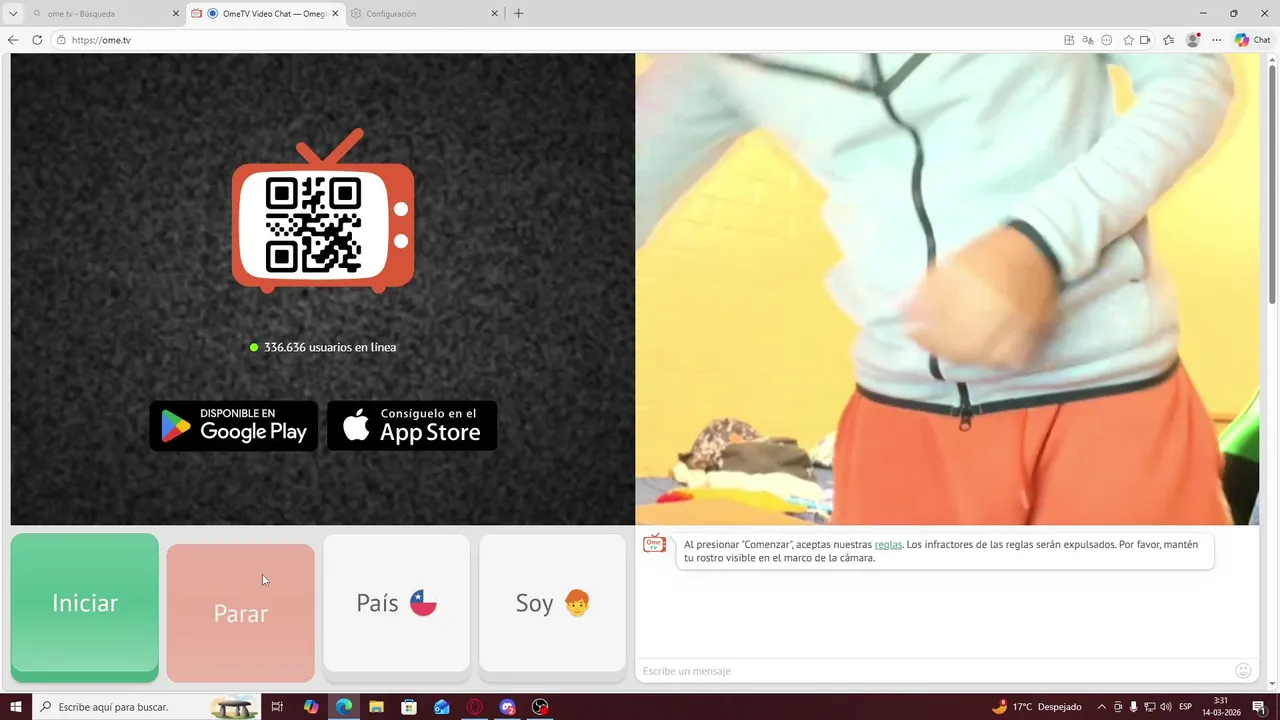This screenshot has height=720, width=1280.
Task: Open the browser profile avatar
Action: [1192, 40]
